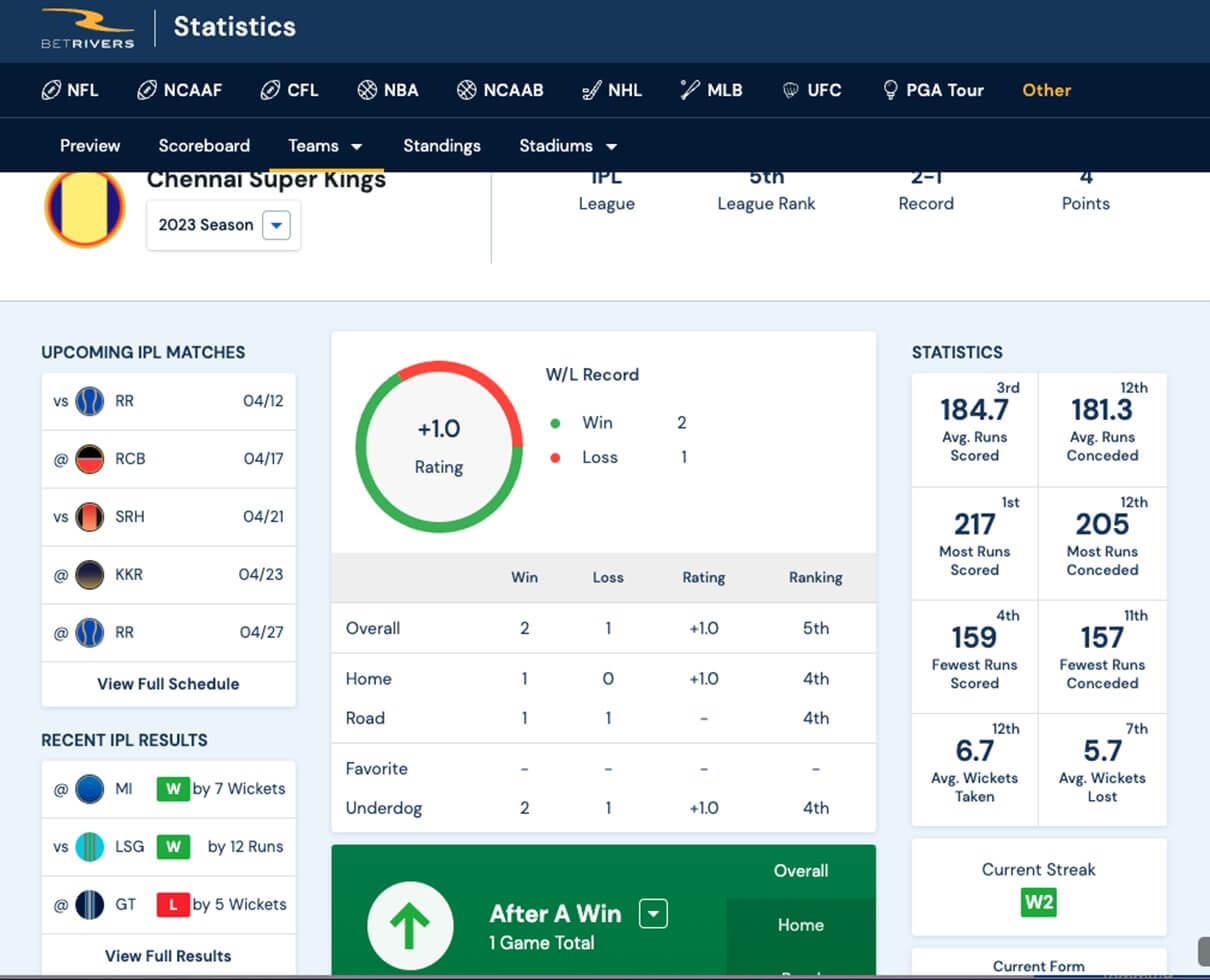The width and height of the screenshot is (1210, 980).
Task: Click the Chennai Super Kings team logo
Action: point(84,209)
